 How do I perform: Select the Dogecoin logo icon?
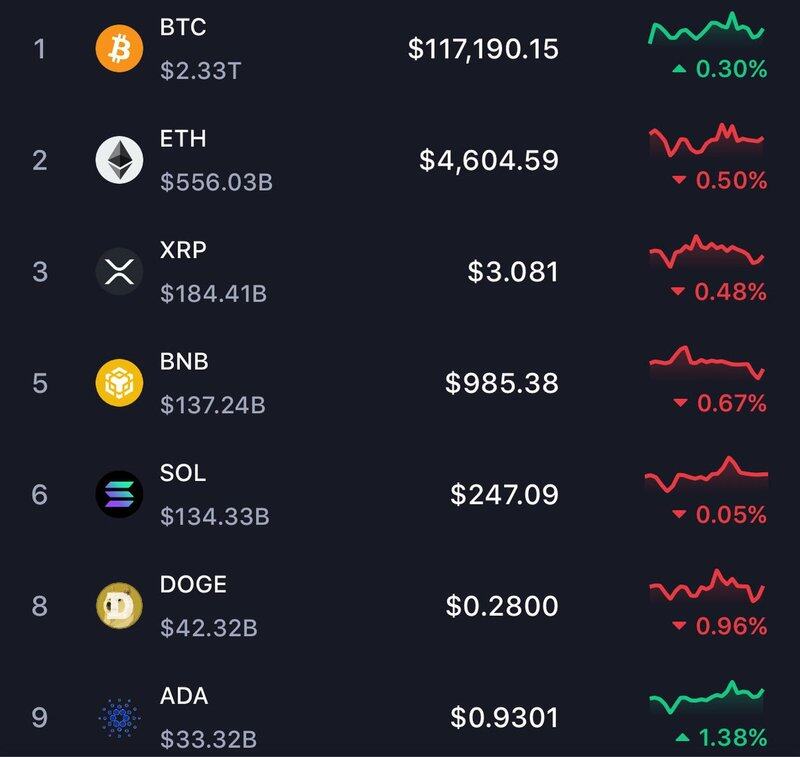click(119, 605)
